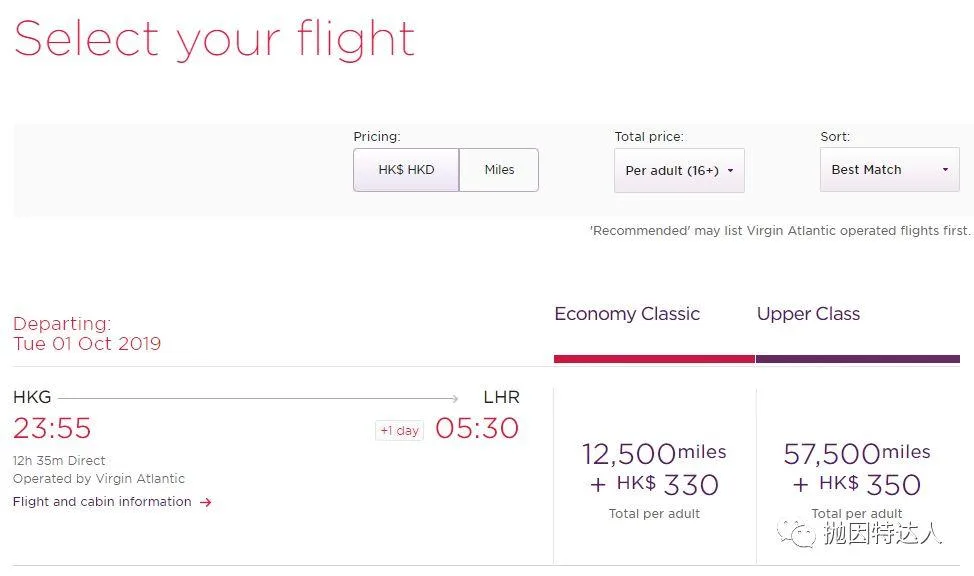974x576 pixels.
Task: Select HK$ HKD pricing option
Action: tap(406, 169)
